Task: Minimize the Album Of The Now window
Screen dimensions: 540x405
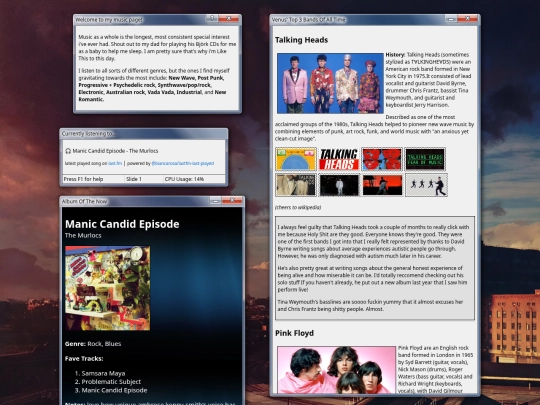Action: coord(215,200)
